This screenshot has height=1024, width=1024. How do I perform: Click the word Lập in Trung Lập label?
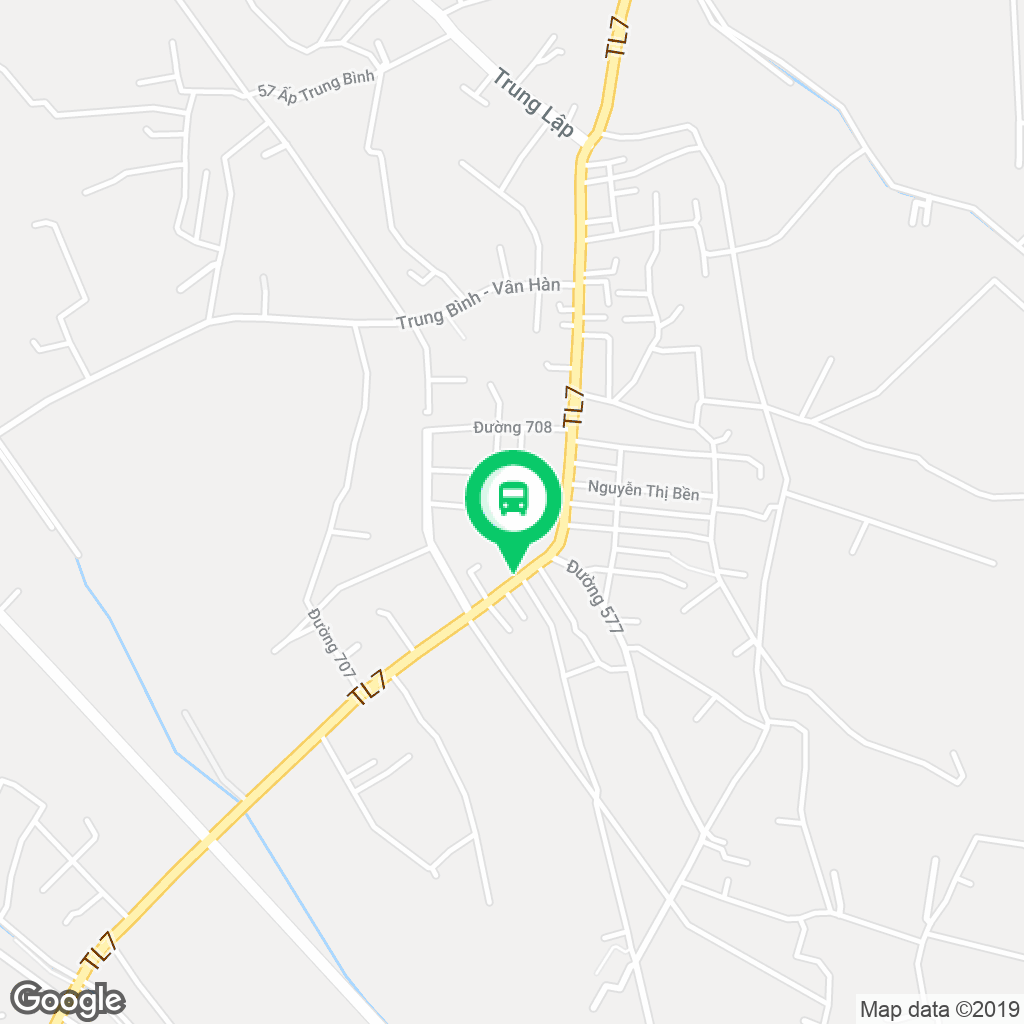coord(556,121)
